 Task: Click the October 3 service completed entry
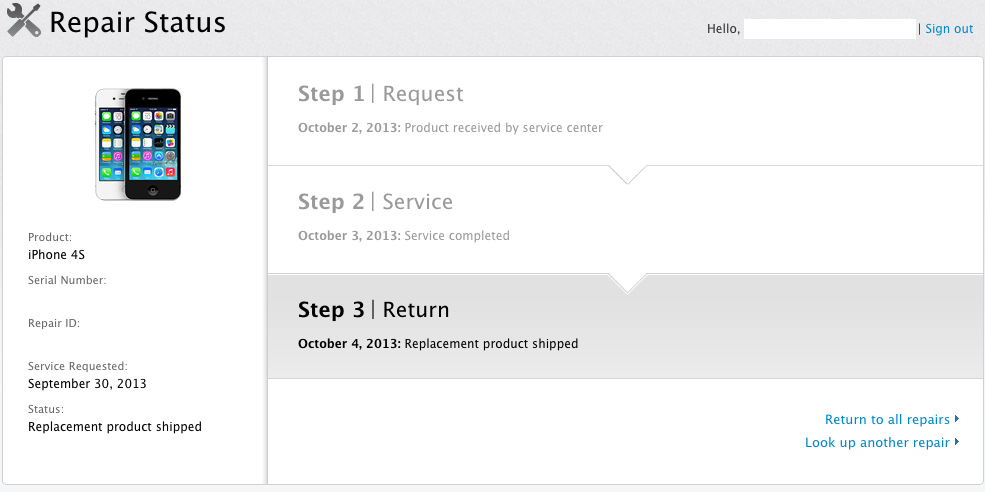(404, 236)
